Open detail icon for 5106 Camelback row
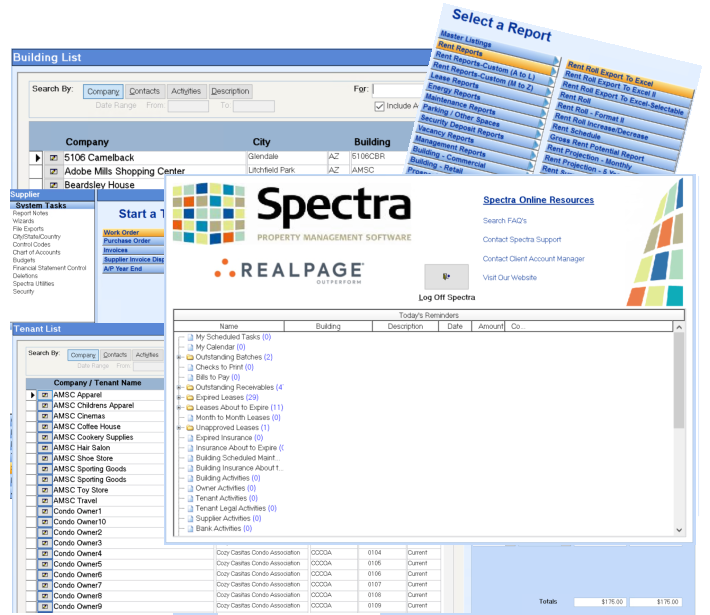 pyautogui.click(x=54, y=158)
